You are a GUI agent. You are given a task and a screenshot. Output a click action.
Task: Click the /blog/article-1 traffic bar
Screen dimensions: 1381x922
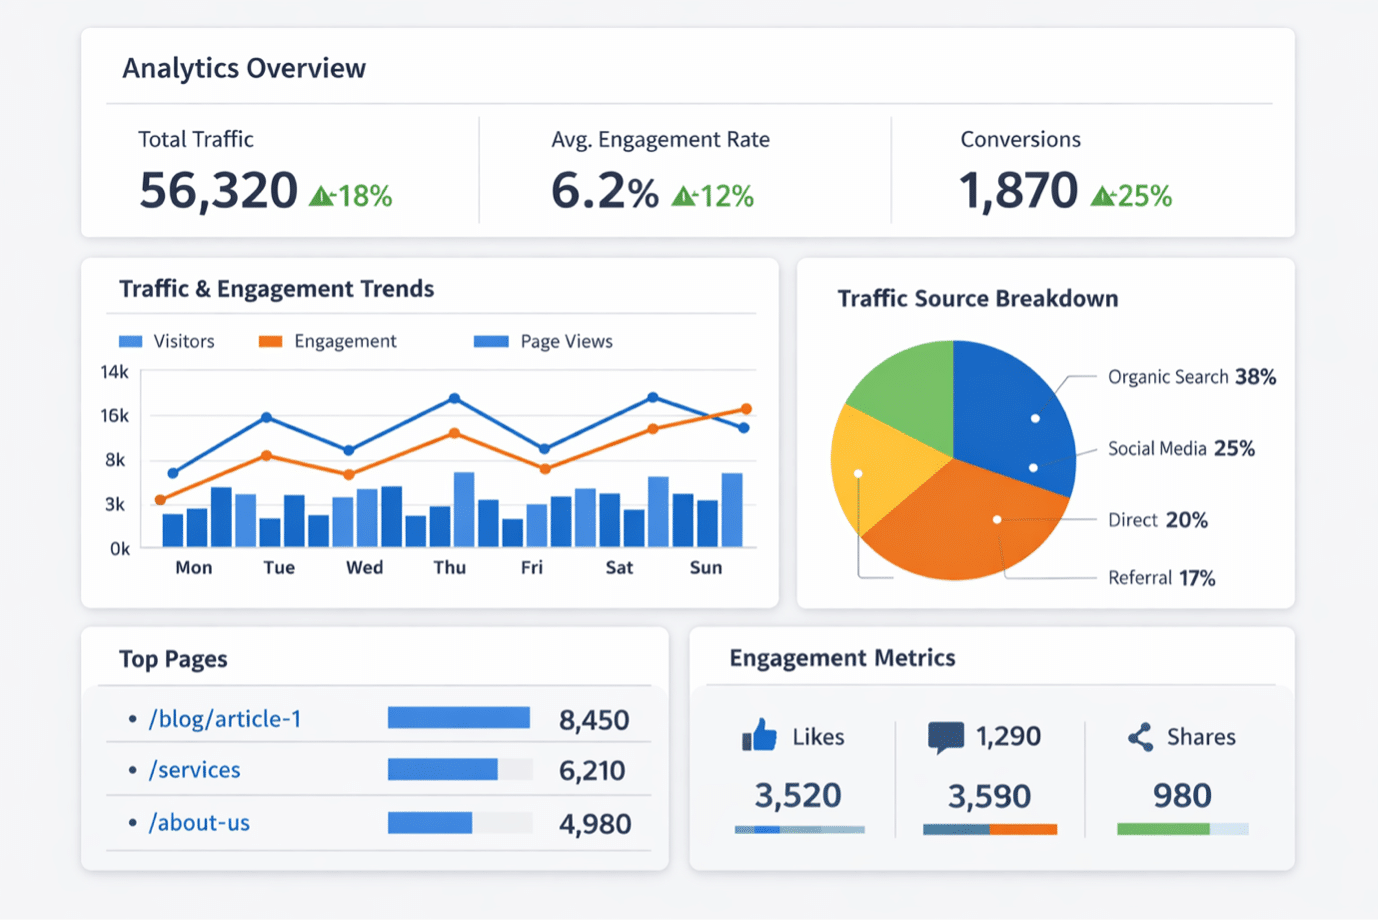(459, 718)
